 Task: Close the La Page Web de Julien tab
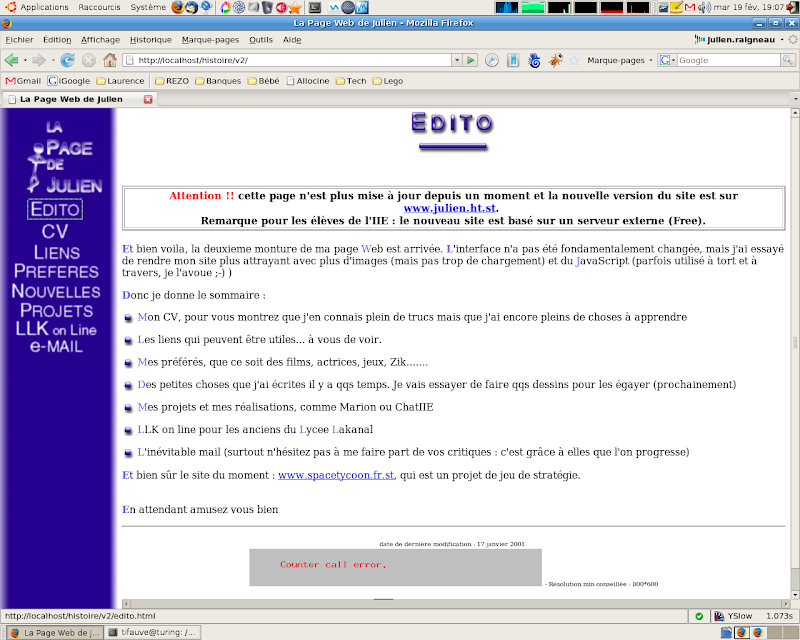tap(148, 100)
